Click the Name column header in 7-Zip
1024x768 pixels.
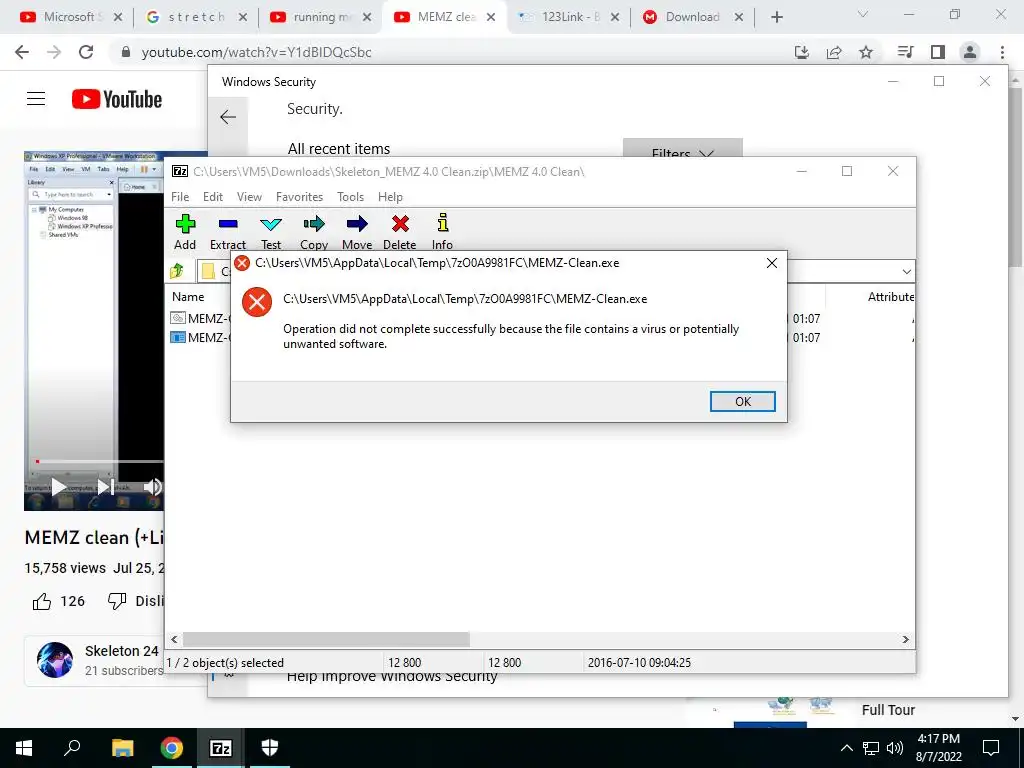point(188,296)
